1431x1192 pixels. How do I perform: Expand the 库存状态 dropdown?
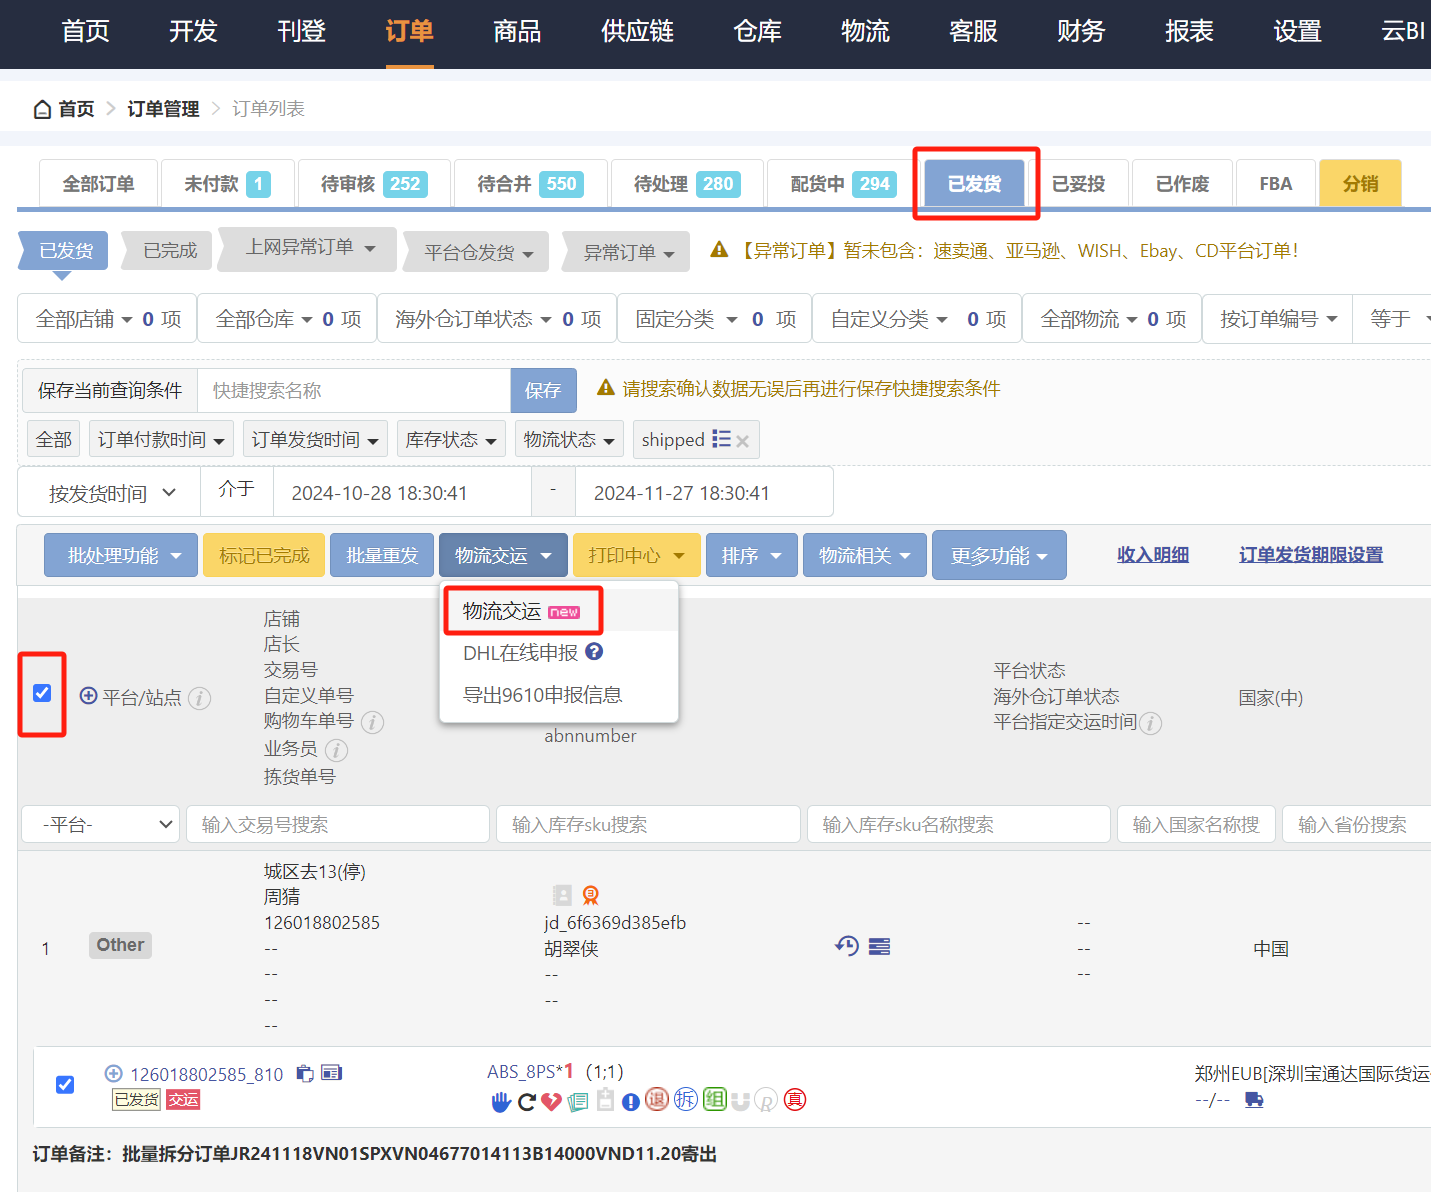451,439
